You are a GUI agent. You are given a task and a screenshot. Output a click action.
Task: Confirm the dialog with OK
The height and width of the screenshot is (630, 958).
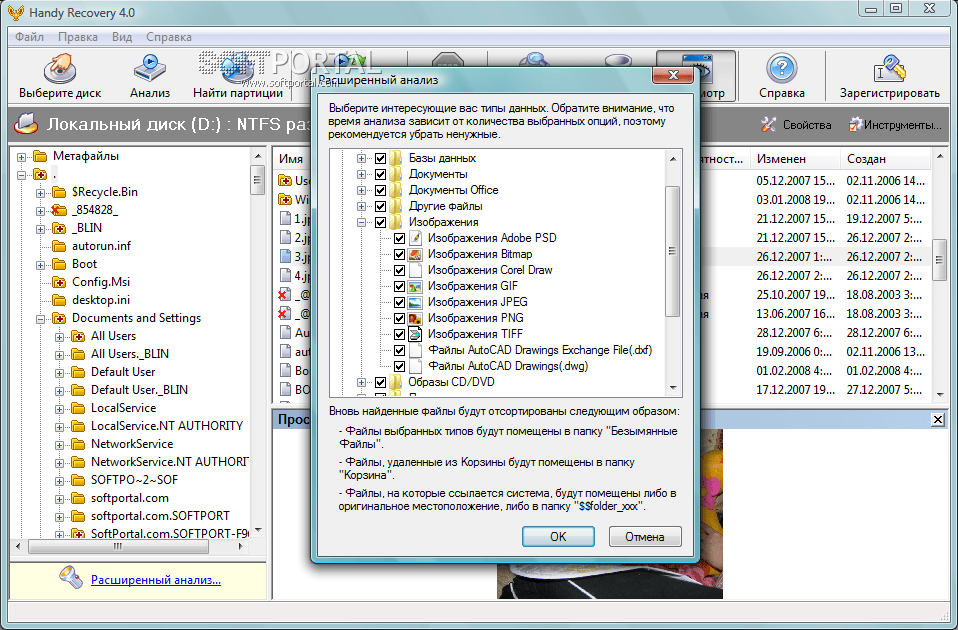pyautogui.click(x=558, y=537)
